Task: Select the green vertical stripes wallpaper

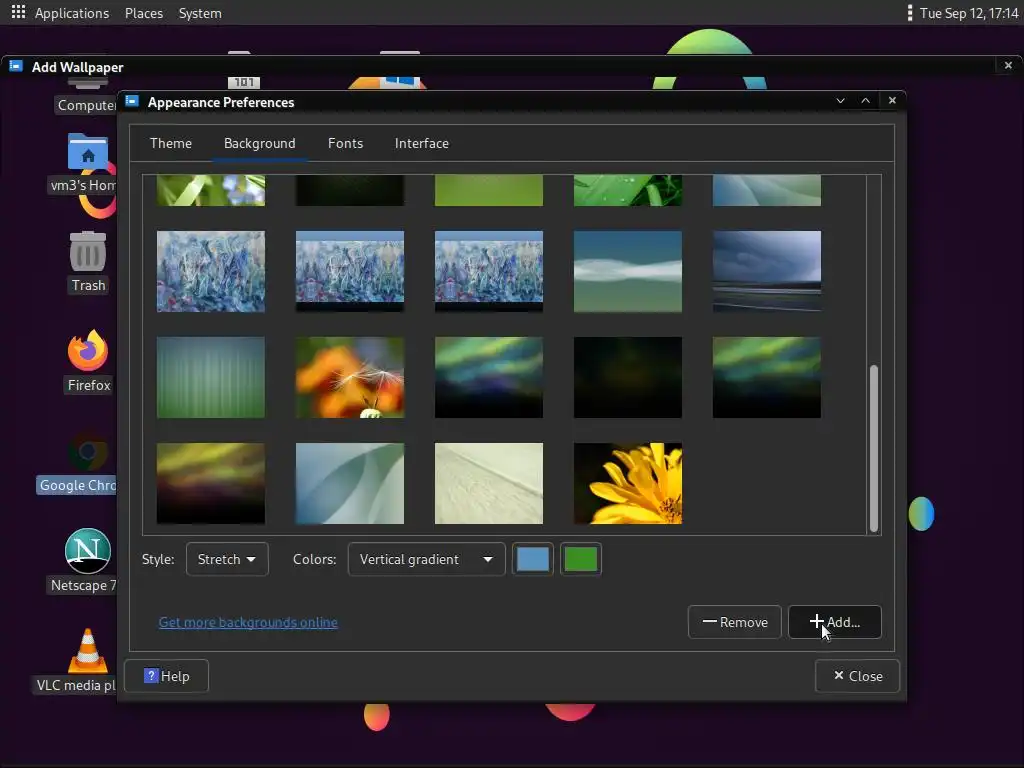Action: click(x=211, y=377)
